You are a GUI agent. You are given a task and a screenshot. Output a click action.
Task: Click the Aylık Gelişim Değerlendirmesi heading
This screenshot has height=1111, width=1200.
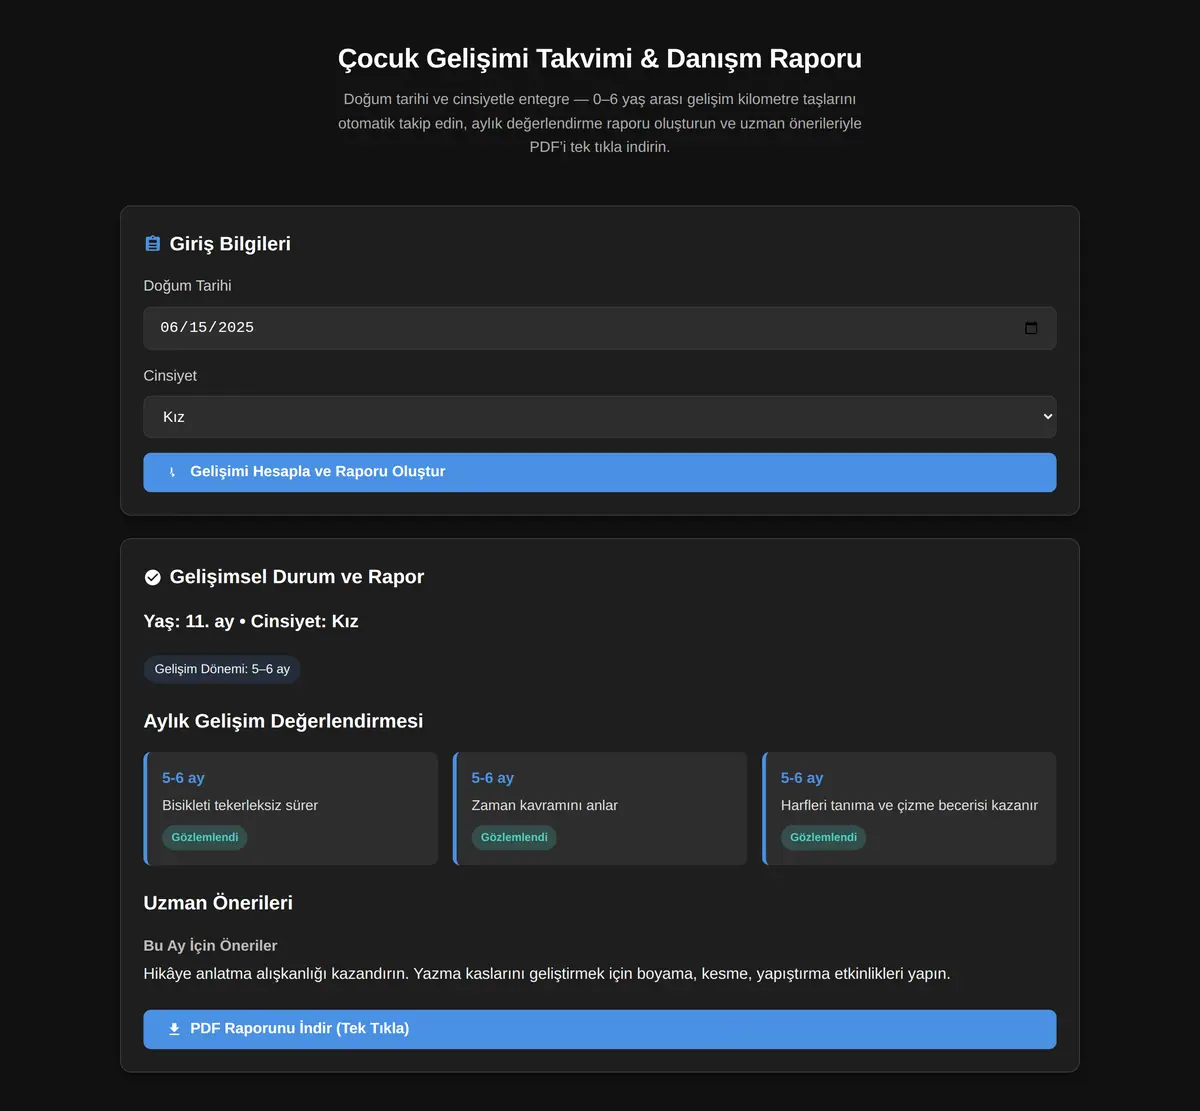click(283, 721)
